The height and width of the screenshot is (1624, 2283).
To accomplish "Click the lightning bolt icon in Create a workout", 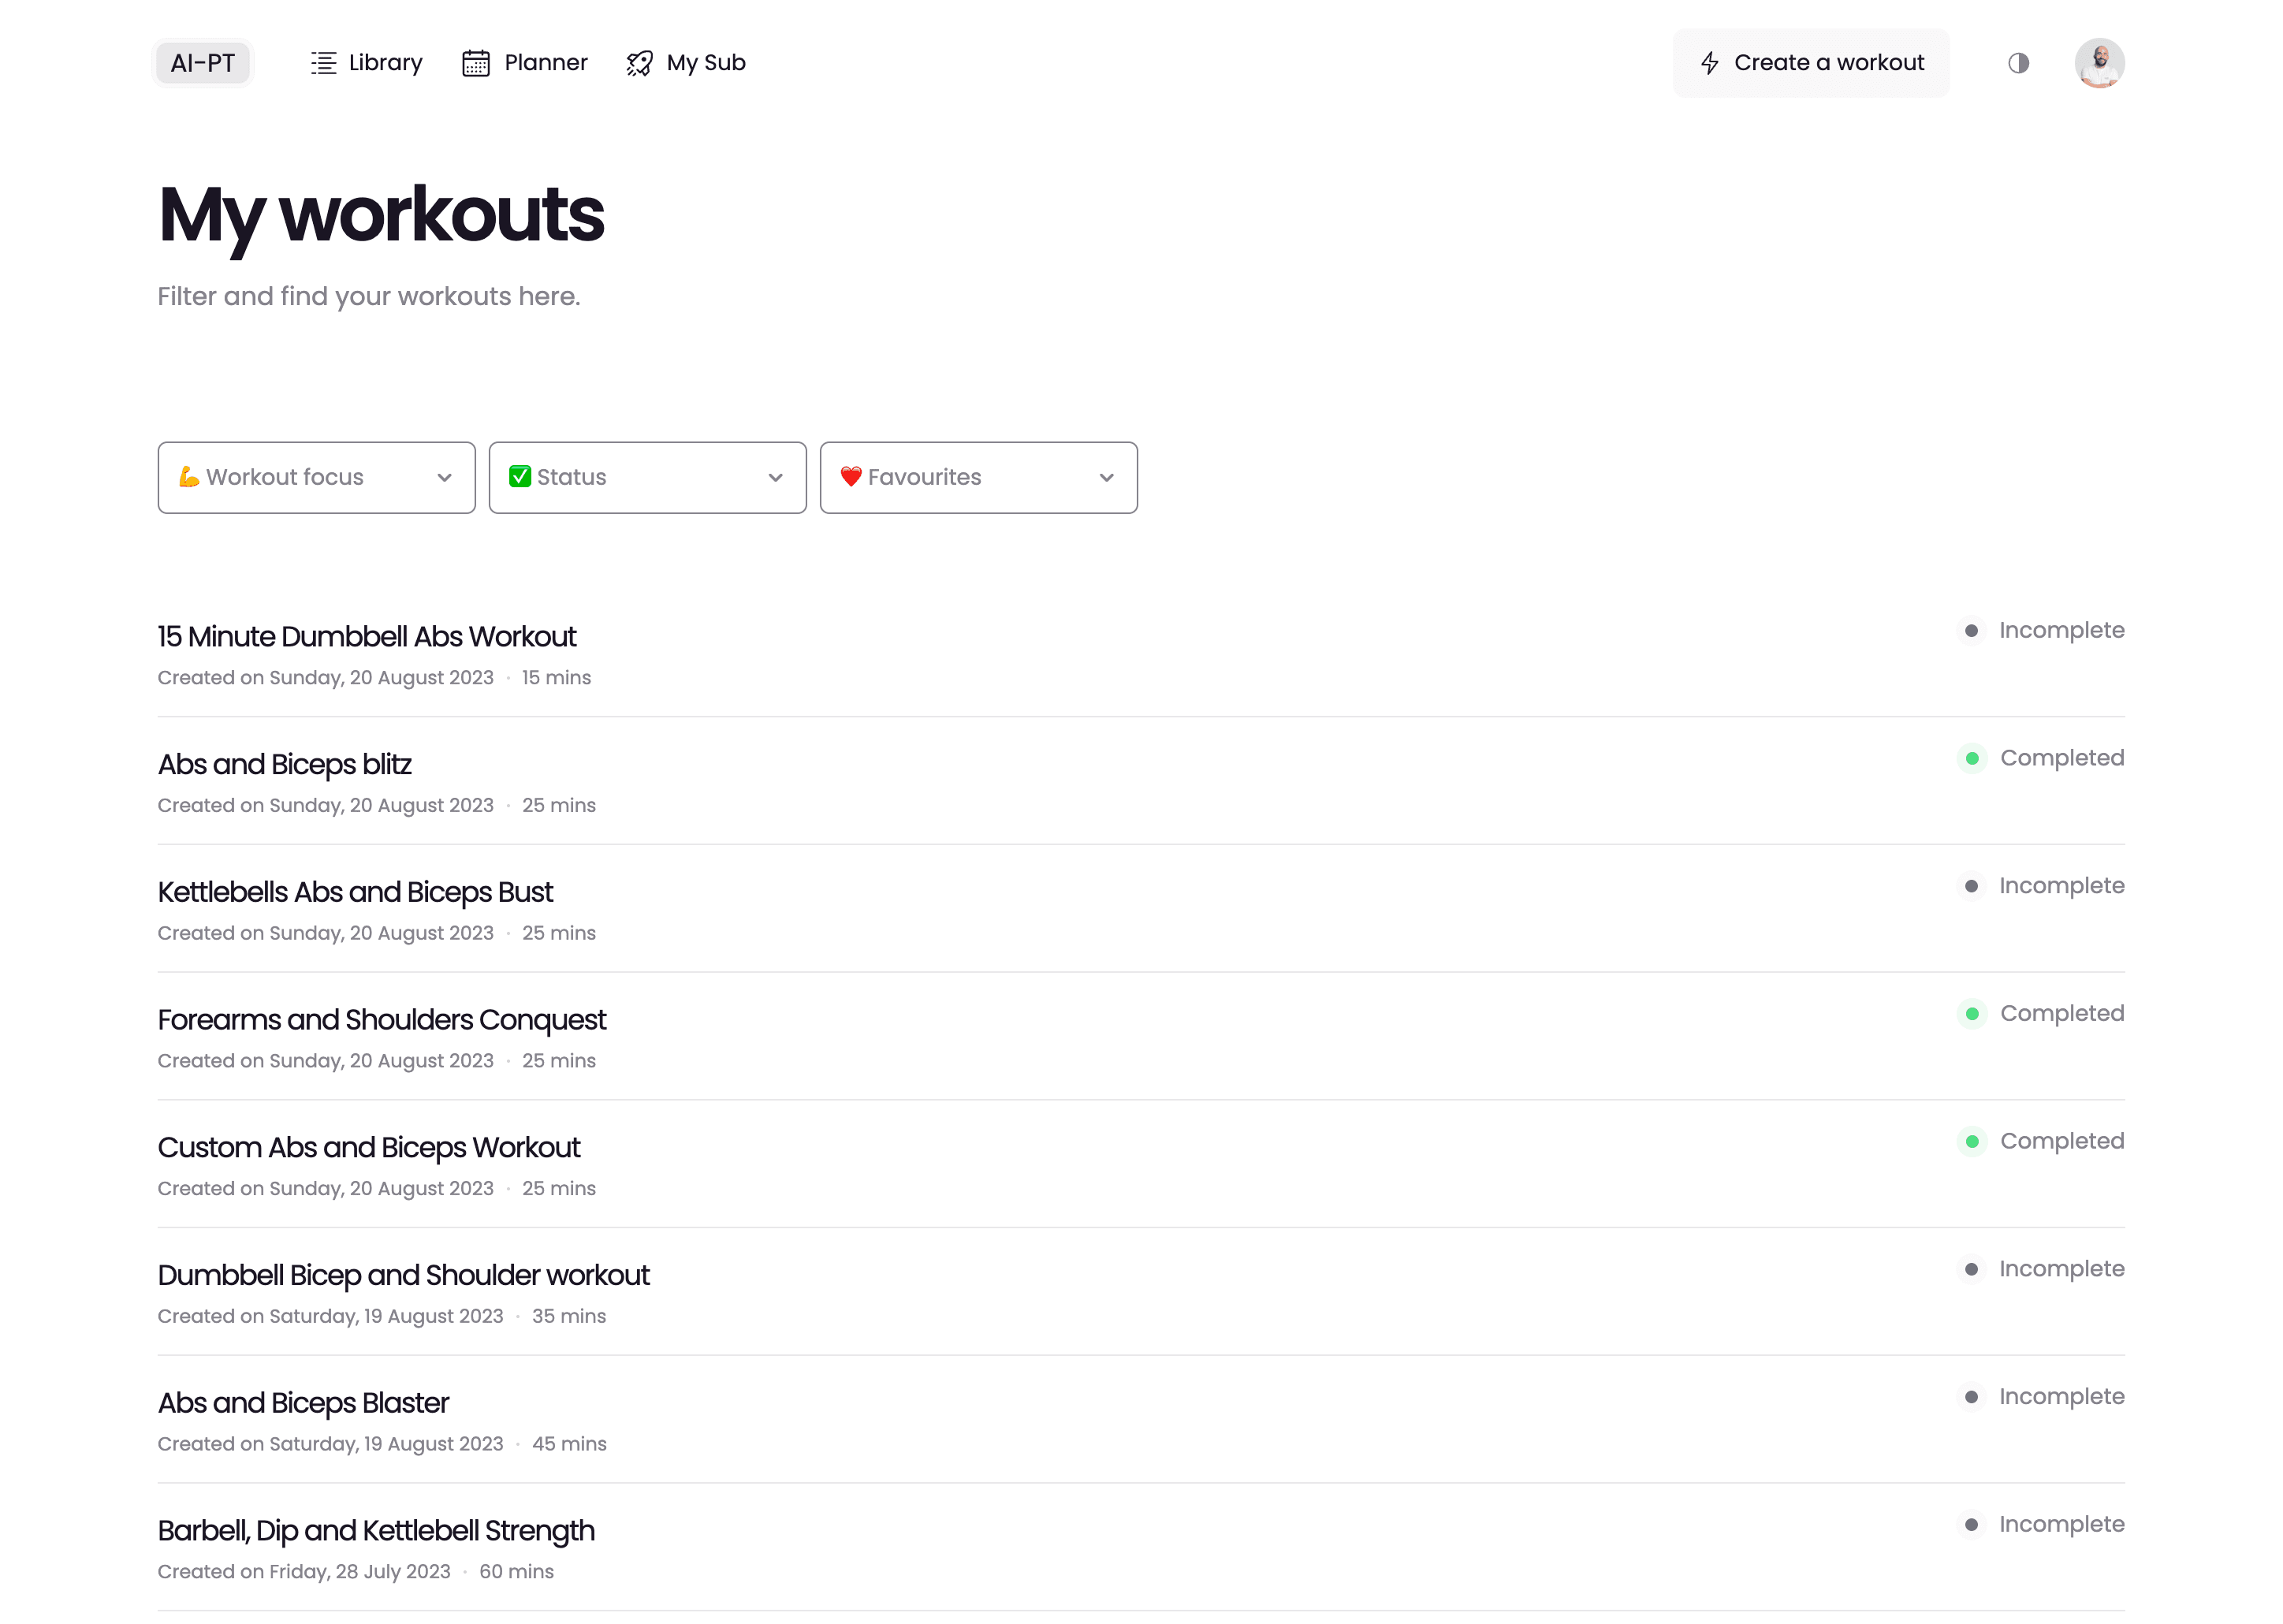I will point(1710,62).
